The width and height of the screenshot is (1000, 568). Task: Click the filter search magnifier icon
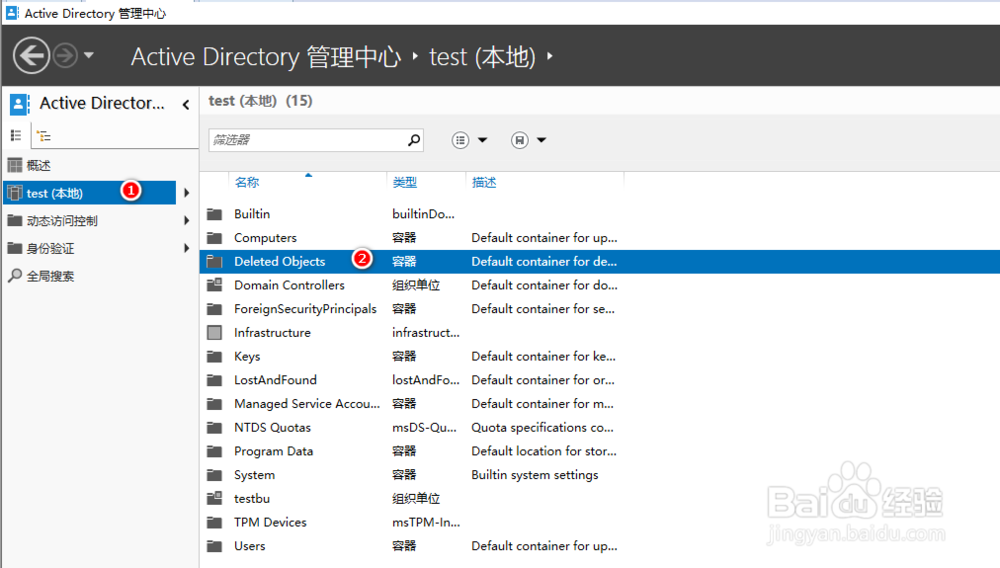click(414, 140)
